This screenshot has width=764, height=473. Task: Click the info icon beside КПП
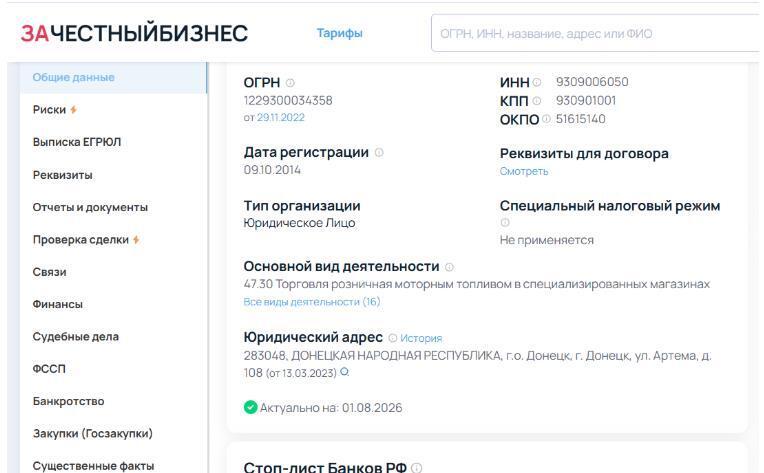point(536,101)
